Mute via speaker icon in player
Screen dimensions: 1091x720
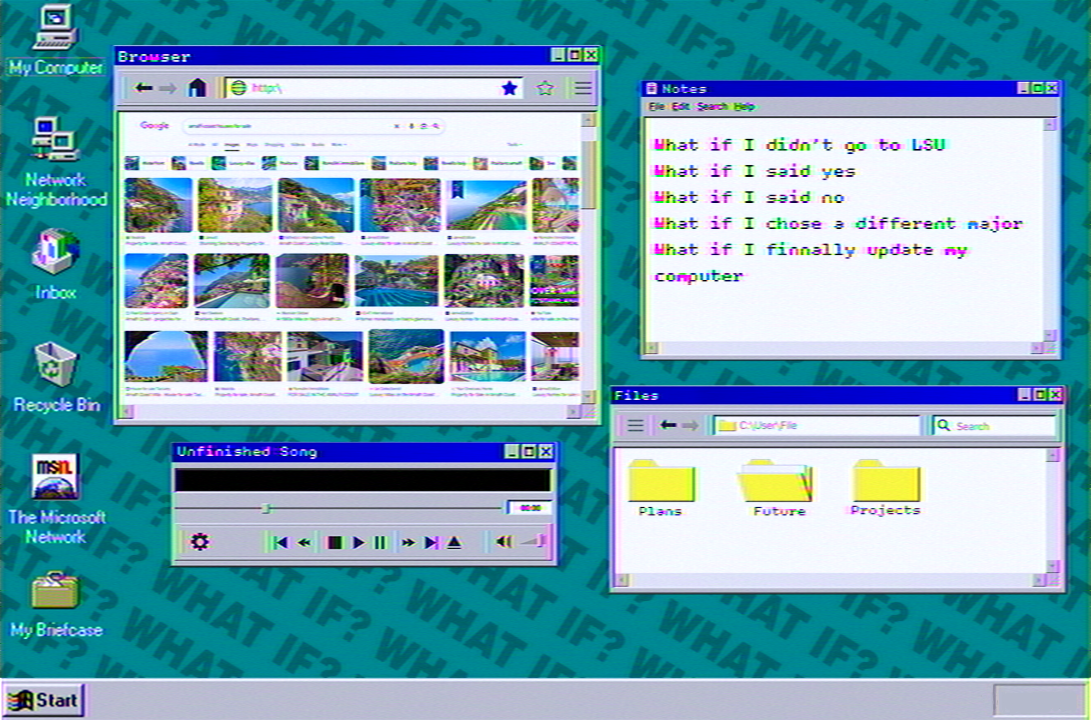[504, 541]
